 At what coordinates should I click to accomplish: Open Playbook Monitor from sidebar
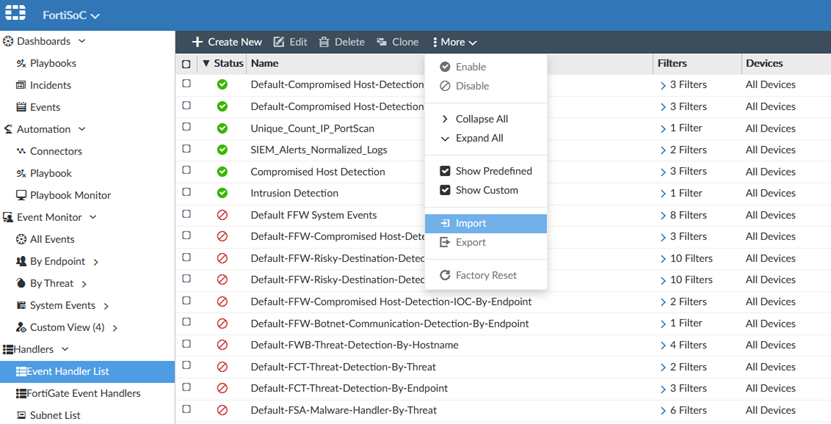[70, 195]
